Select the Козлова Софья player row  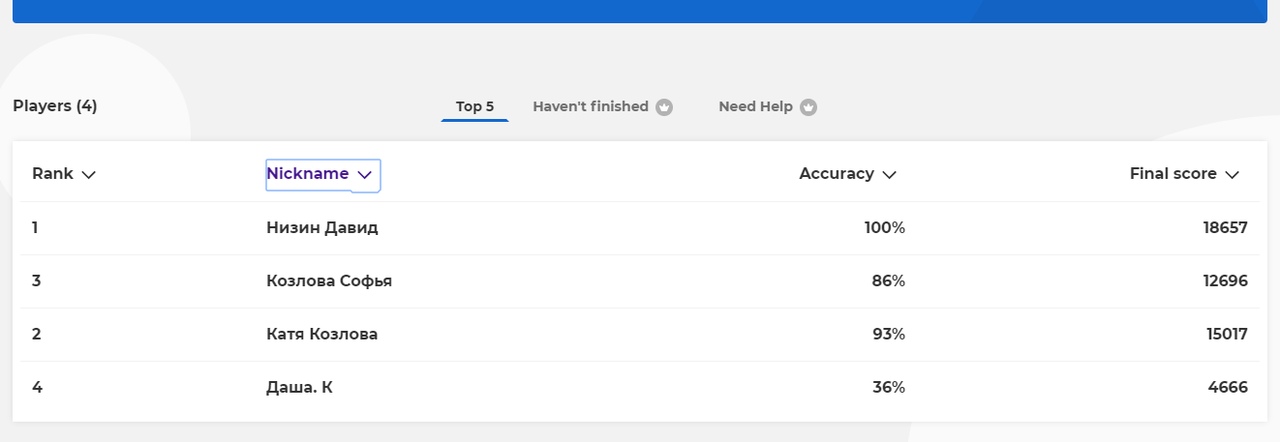329,281
